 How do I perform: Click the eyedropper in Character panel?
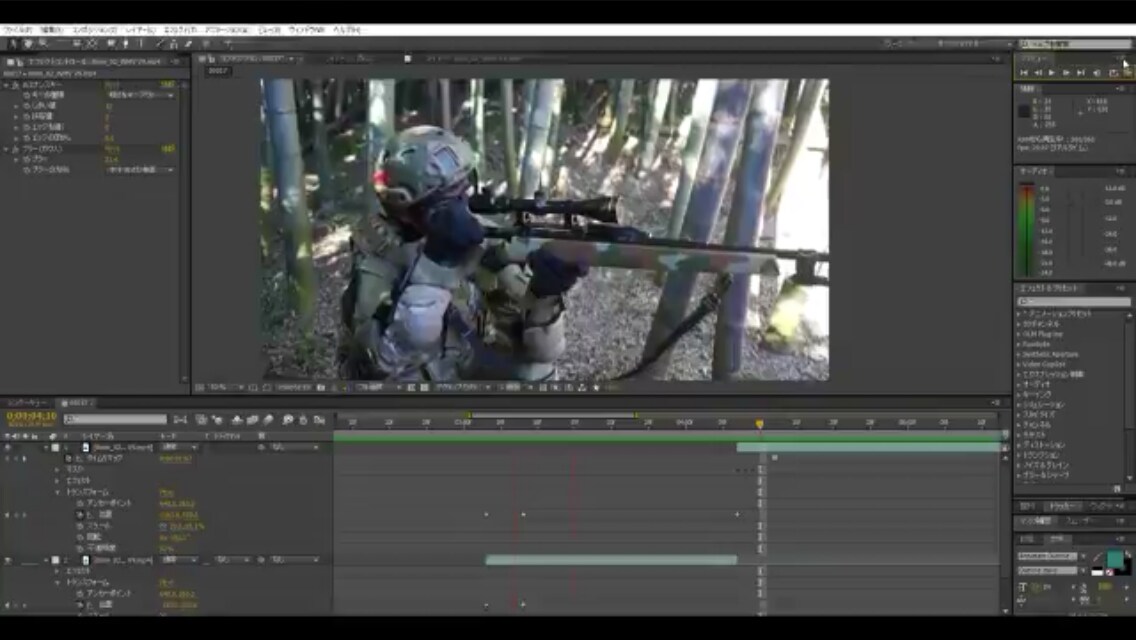tap(1100, 558)
